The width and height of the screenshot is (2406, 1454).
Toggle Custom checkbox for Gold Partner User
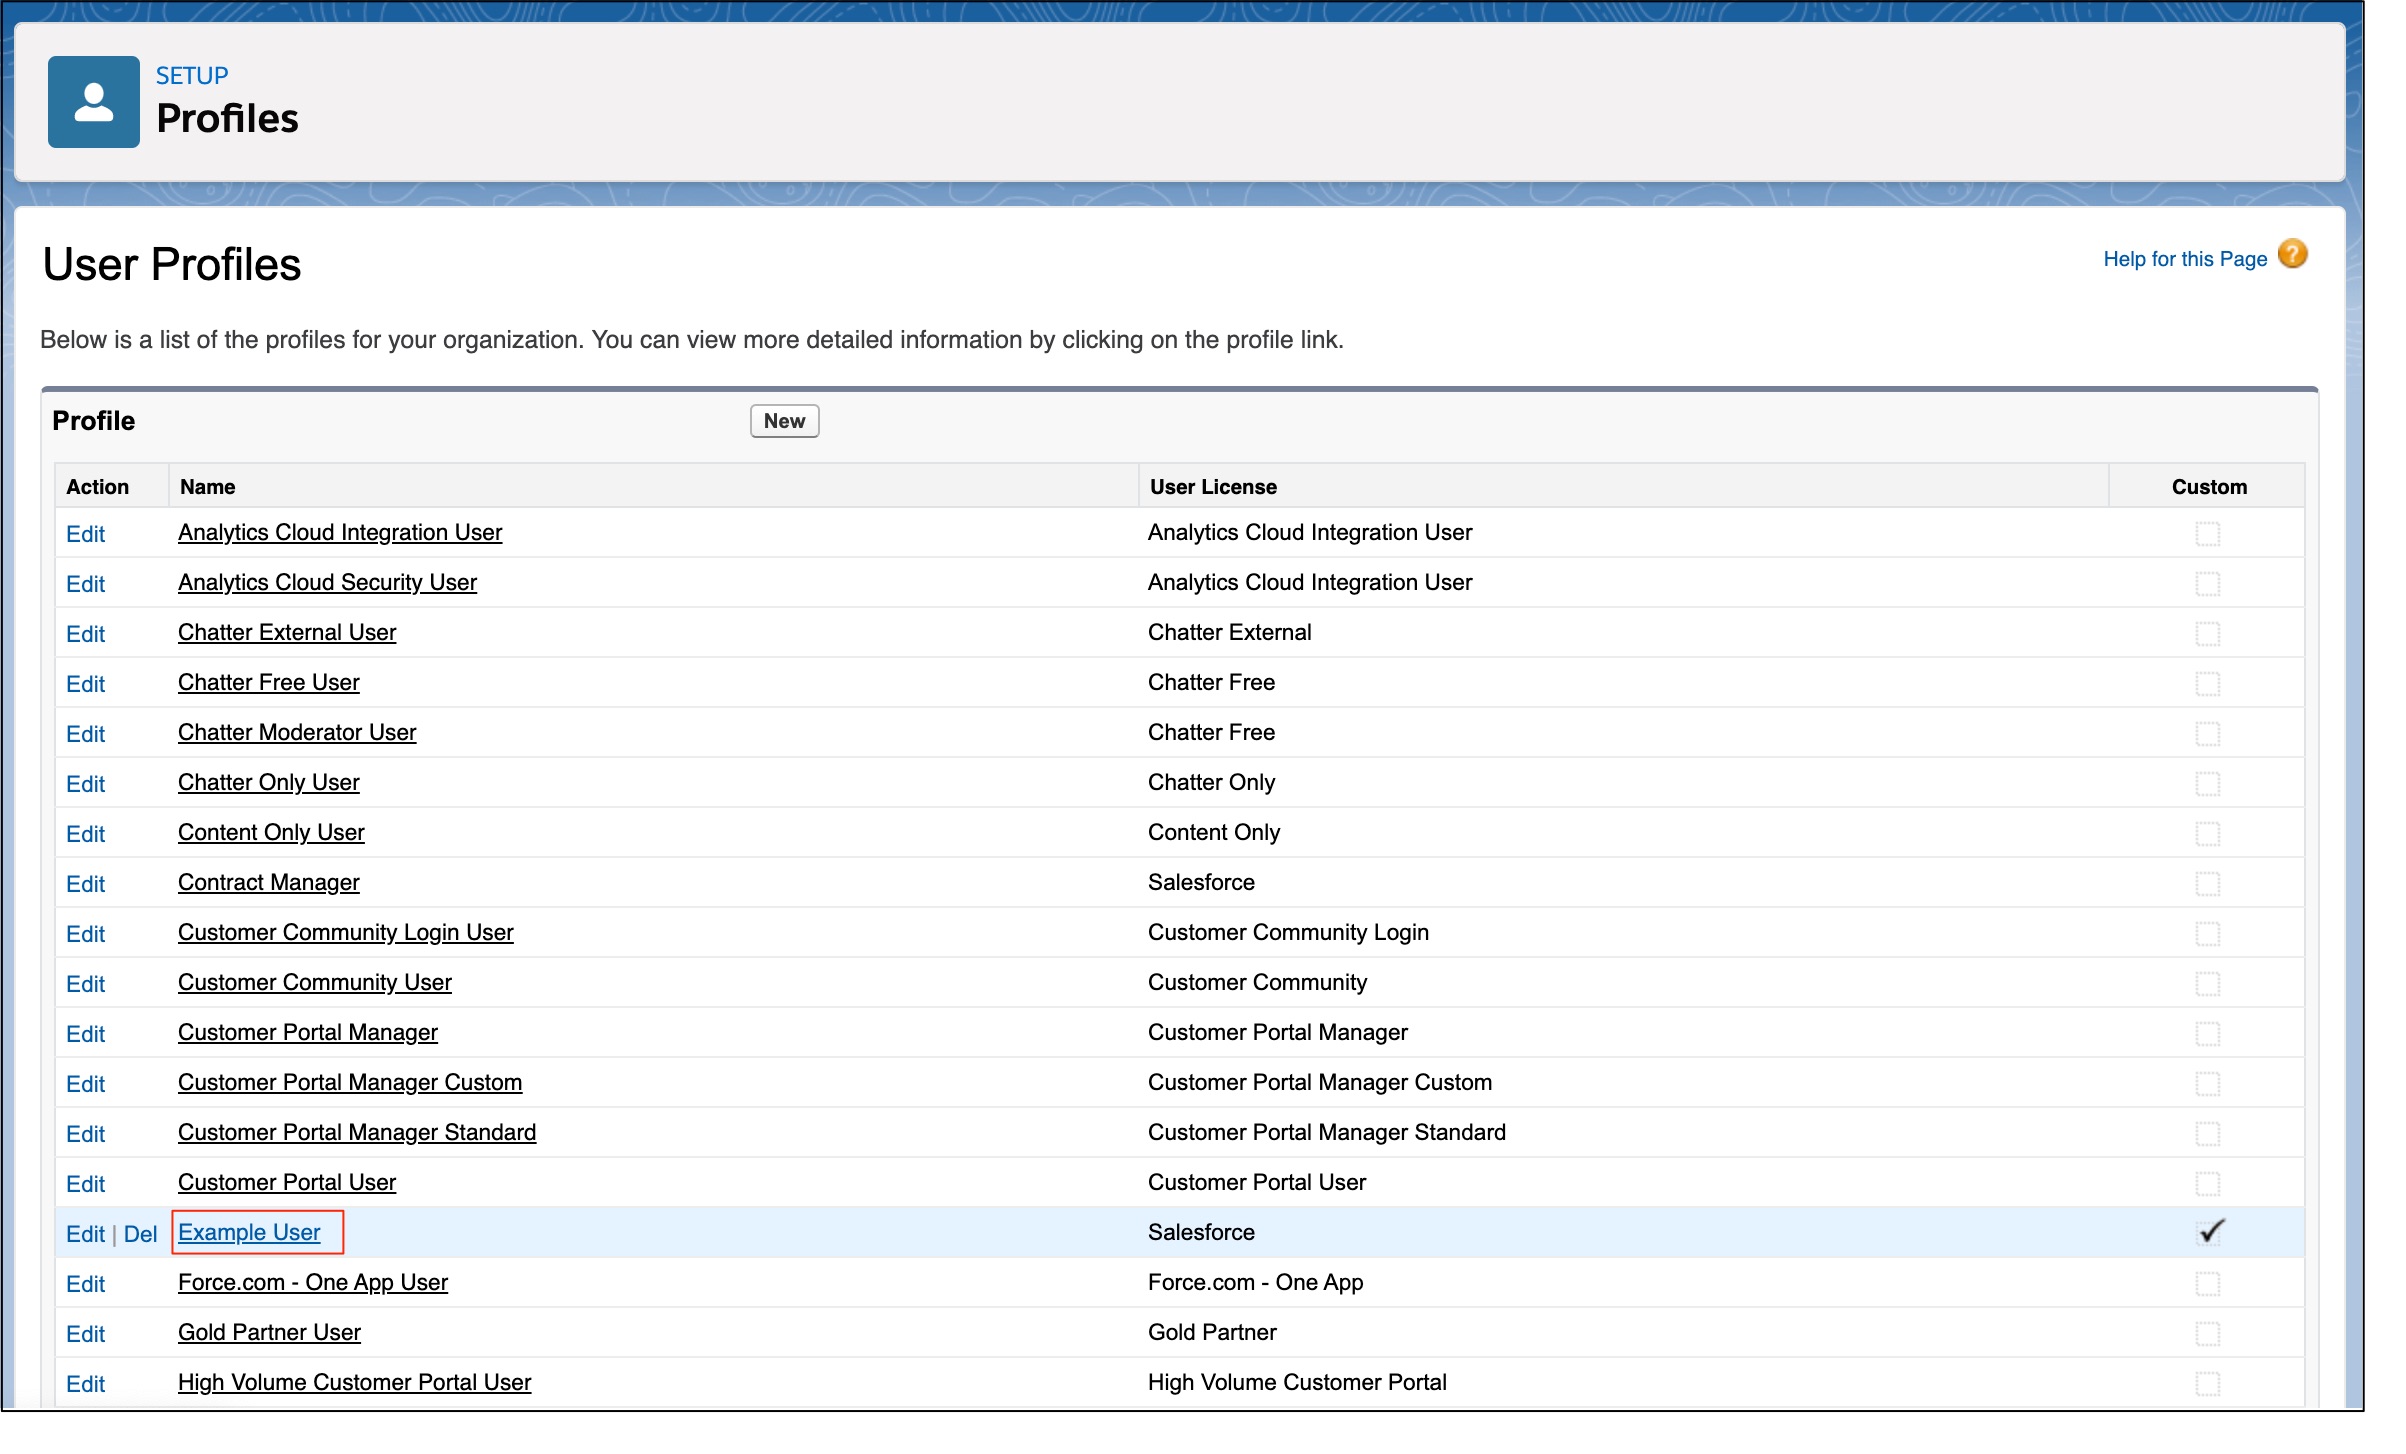tap(2207, 1333)
